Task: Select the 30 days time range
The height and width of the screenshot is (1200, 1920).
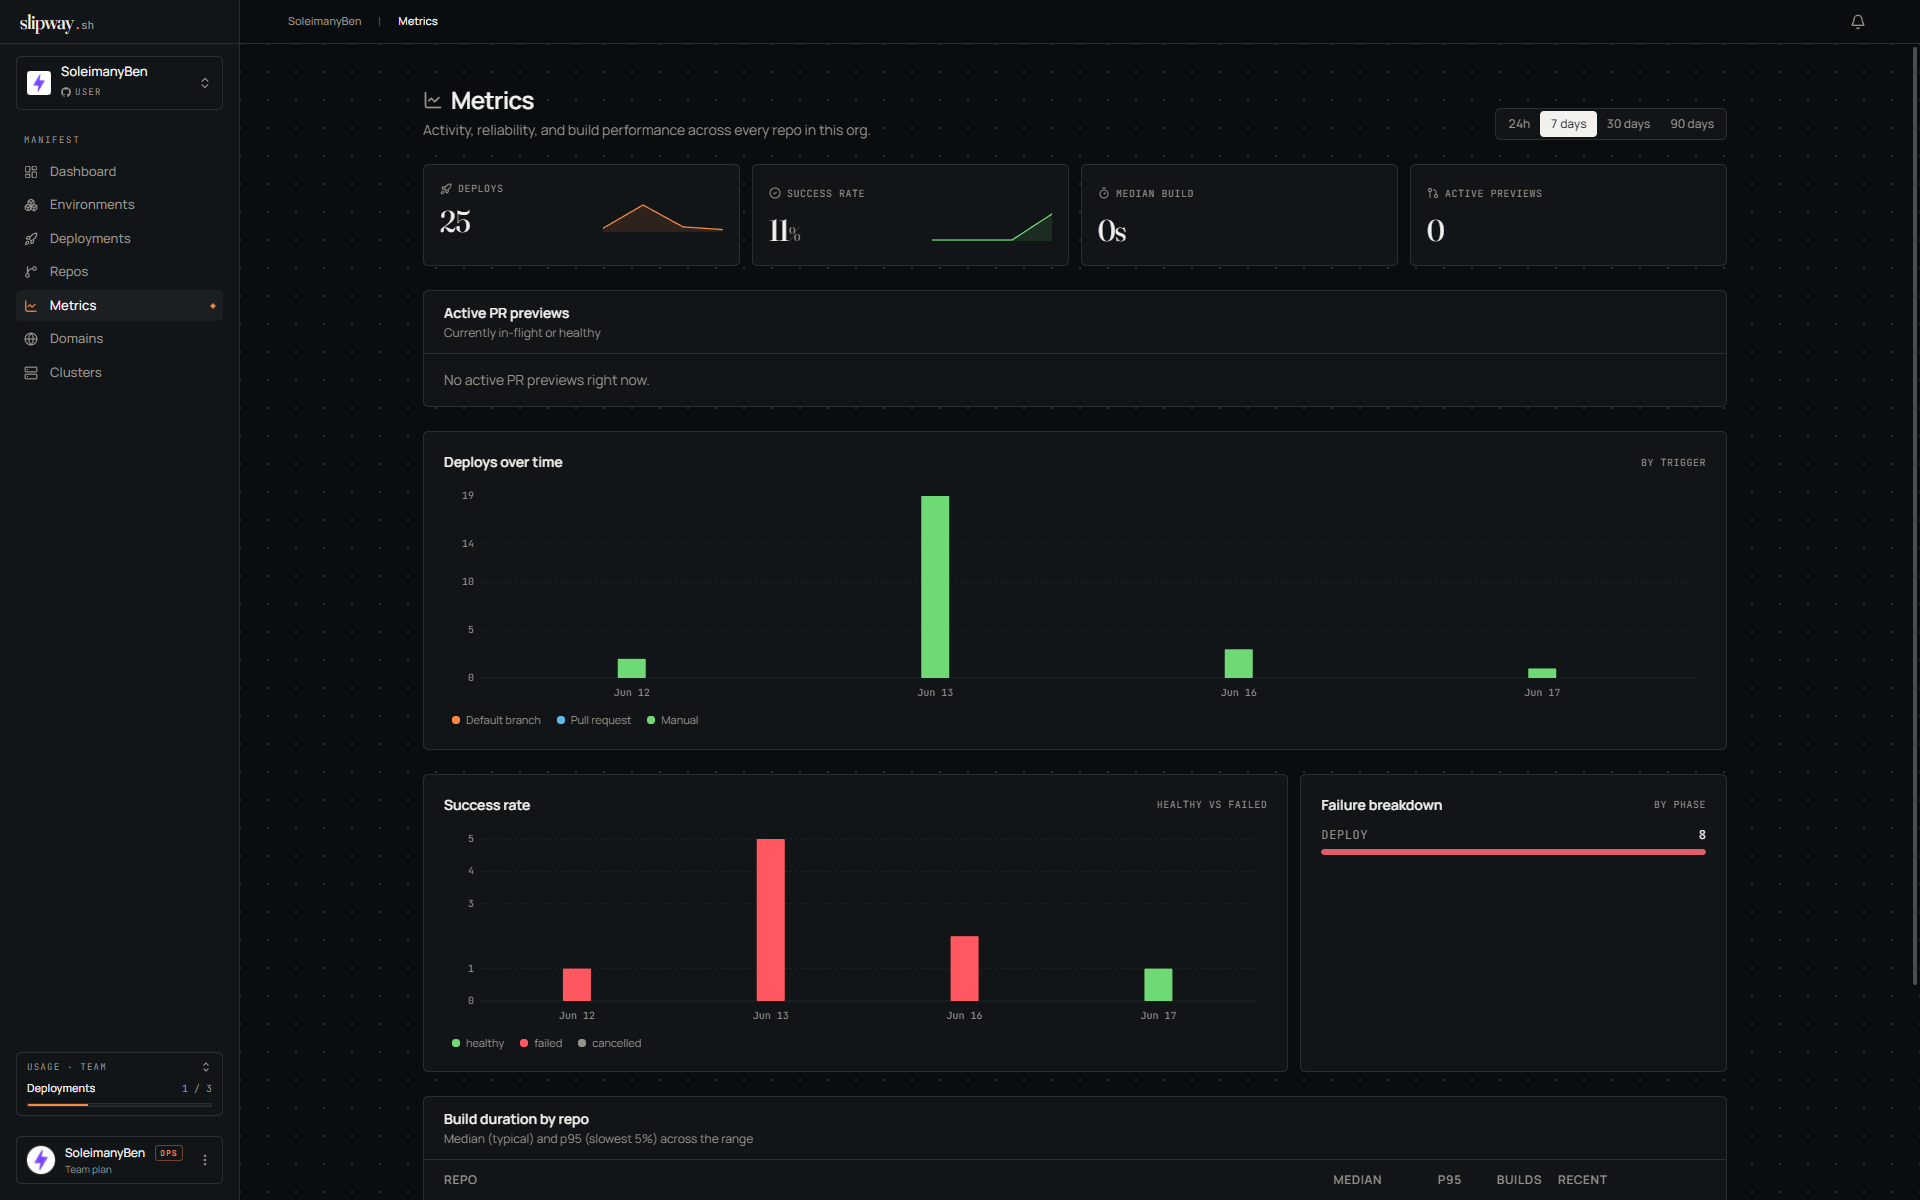Action: [1628, 124]
